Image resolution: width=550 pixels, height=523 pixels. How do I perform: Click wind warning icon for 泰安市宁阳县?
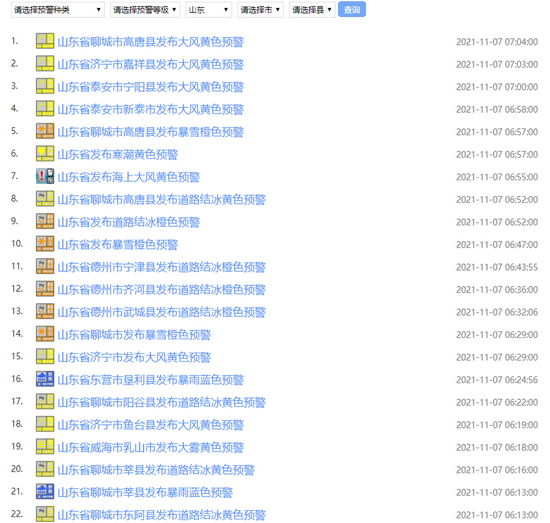click(x=45, y=86)
